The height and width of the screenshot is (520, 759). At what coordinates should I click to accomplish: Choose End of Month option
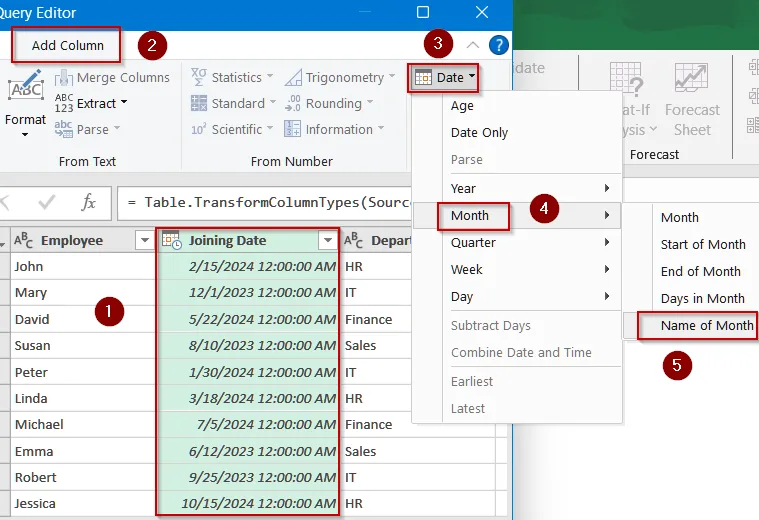(x=700, y=272)
